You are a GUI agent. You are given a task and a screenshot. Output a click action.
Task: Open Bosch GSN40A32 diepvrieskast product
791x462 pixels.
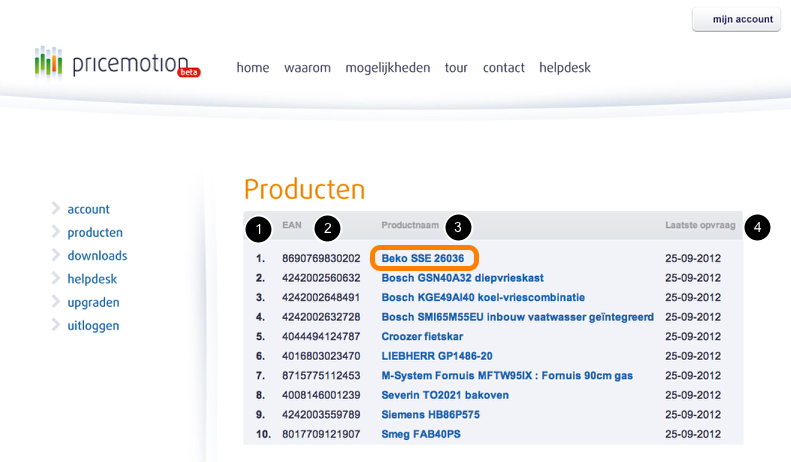(x=463, y=278)
